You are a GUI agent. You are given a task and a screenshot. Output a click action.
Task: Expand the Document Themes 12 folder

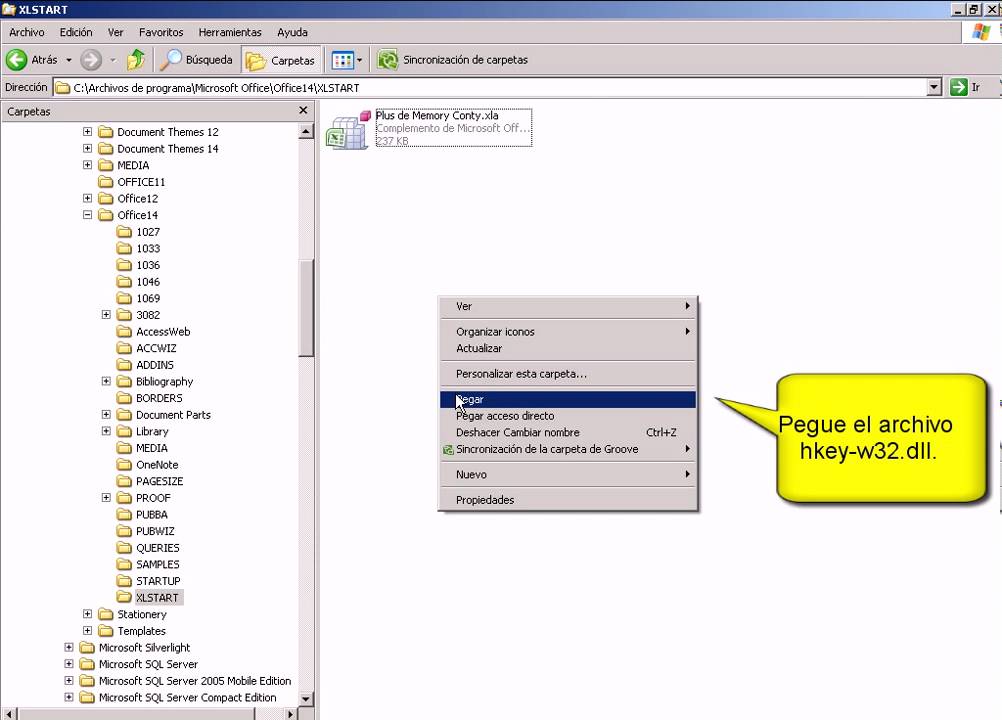click(88, 132)
